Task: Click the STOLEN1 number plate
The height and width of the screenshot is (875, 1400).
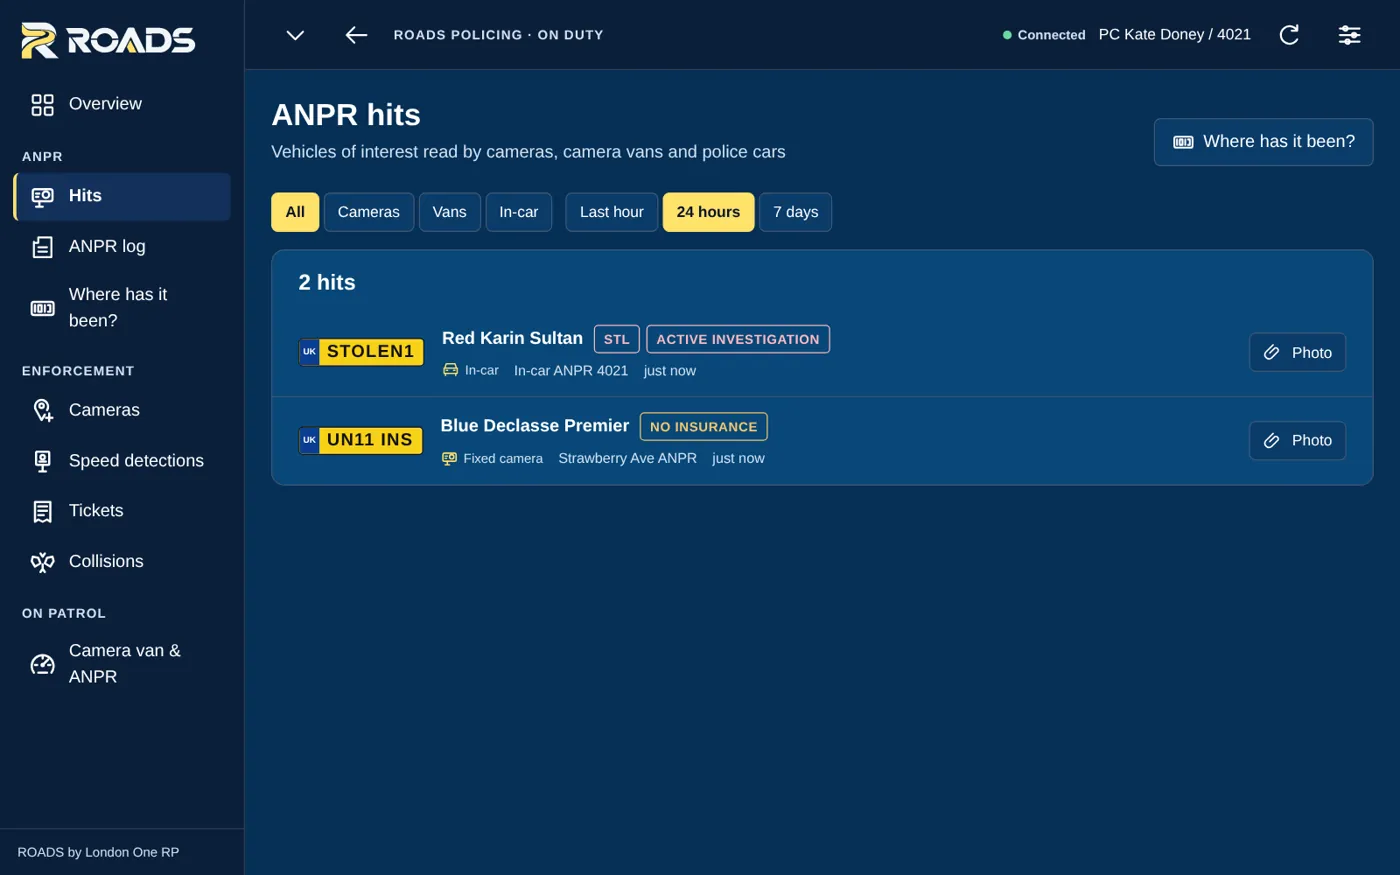Action: pos(362,352)
